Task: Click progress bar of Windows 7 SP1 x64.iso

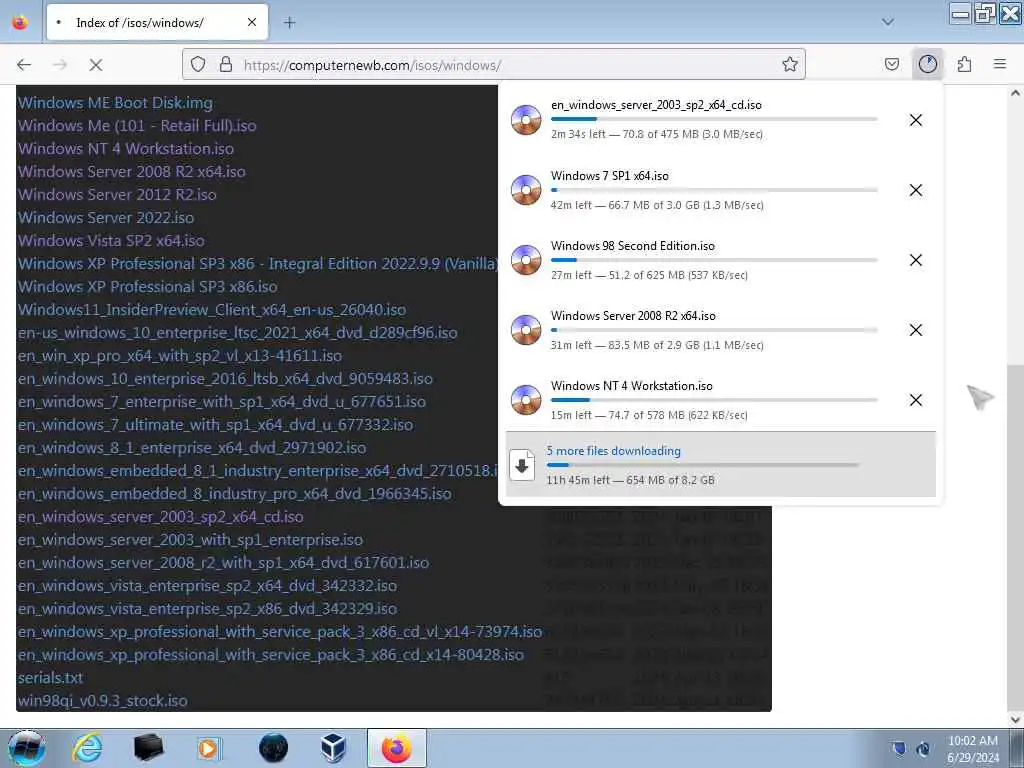Action: 714,190
